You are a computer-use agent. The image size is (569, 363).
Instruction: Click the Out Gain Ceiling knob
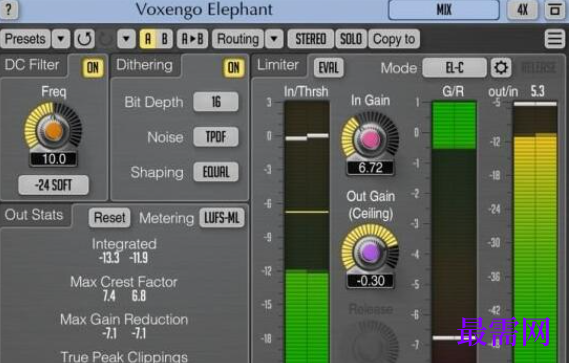[370, 252]
